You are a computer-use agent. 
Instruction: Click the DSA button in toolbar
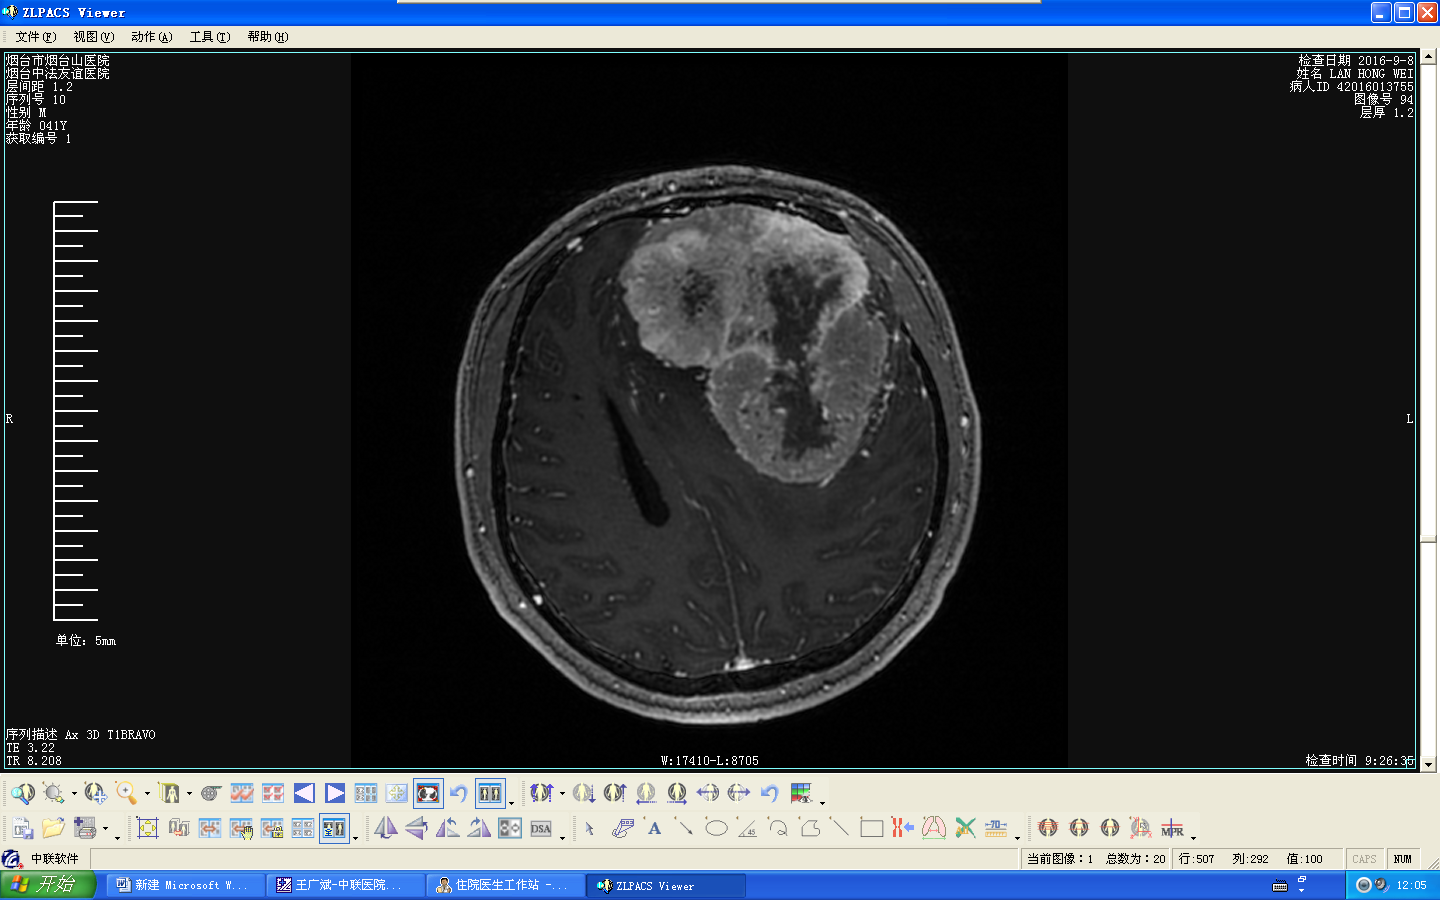click(541, 828)
